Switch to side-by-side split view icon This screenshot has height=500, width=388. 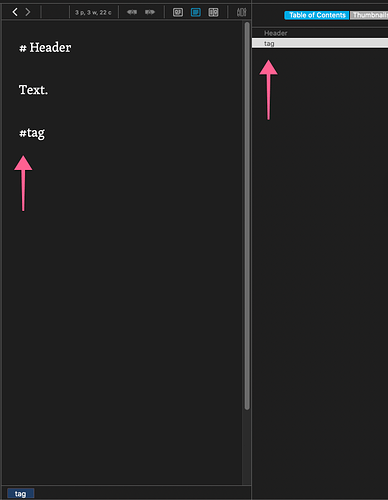[213, 12]
